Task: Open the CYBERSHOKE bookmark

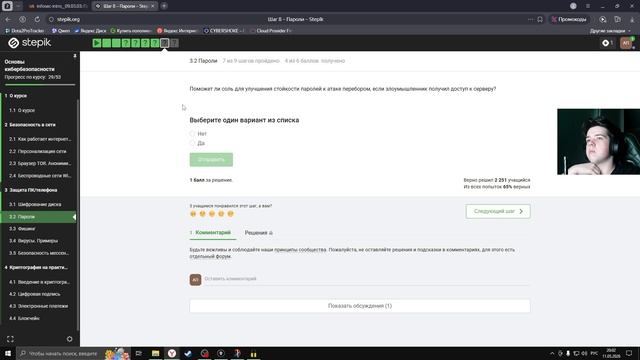Action: coord(224,31)
